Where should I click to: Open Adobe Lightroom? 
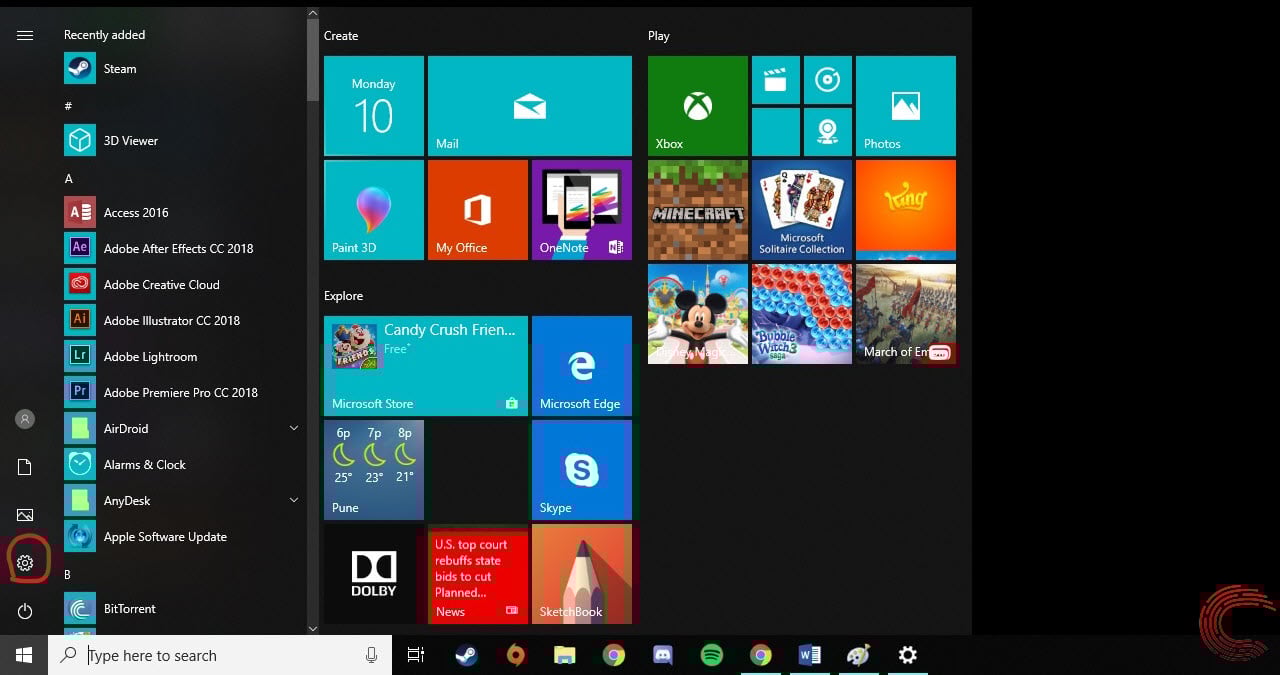point(180,357)
